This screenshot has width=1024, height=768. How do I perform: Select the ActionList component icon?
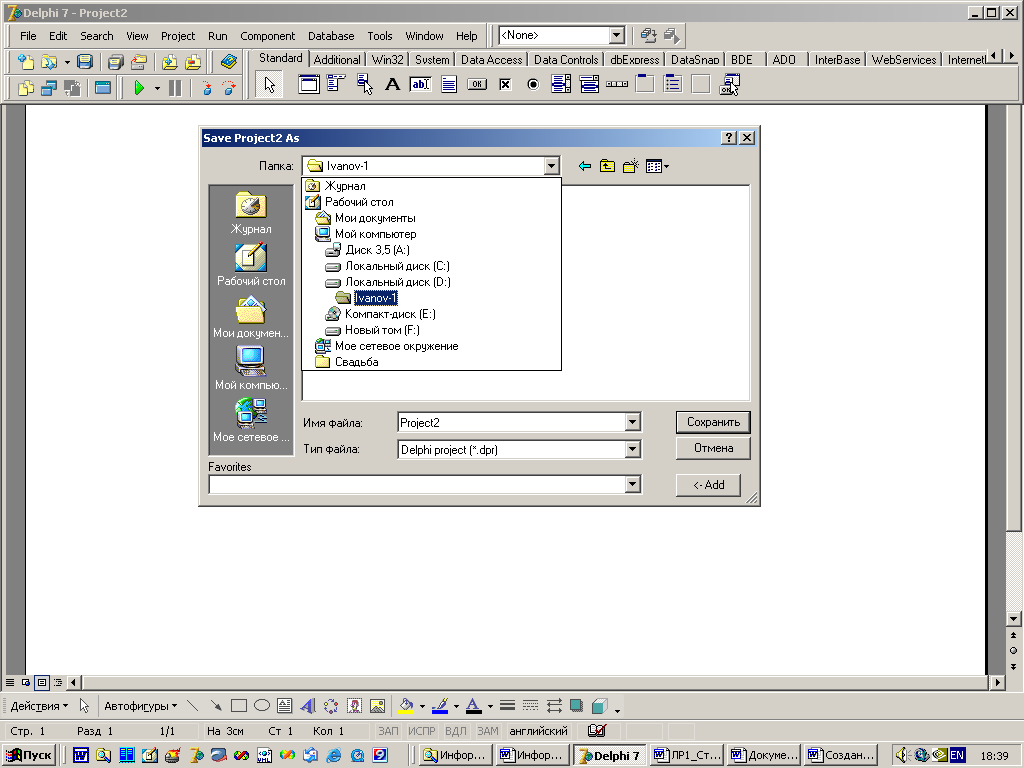click(x=729, y=84)
